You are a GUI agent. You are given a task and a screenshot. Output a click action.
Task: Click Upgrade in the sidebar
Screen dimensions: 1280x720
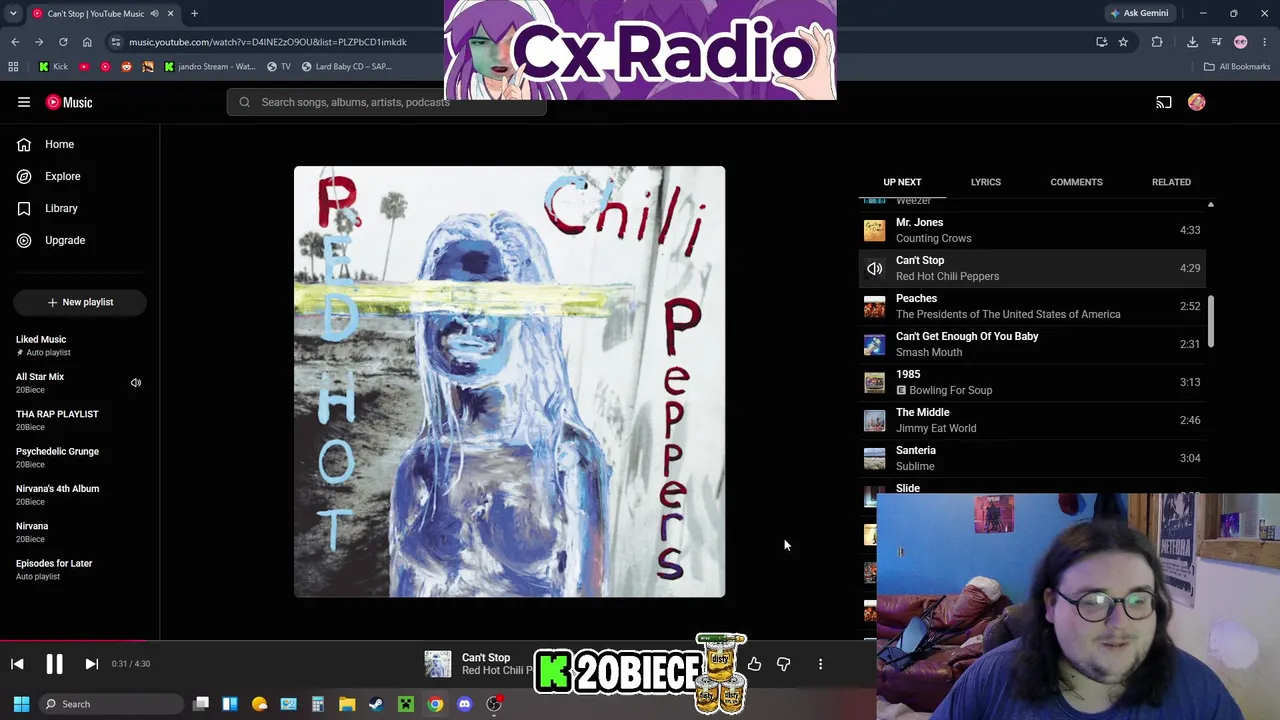click(51, 240)
